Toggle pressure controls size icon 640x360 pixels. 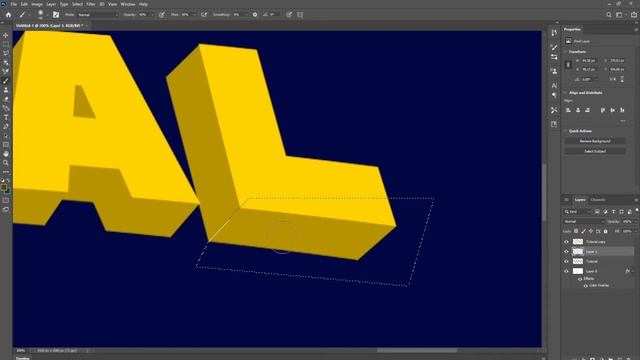tap(289, 15)
